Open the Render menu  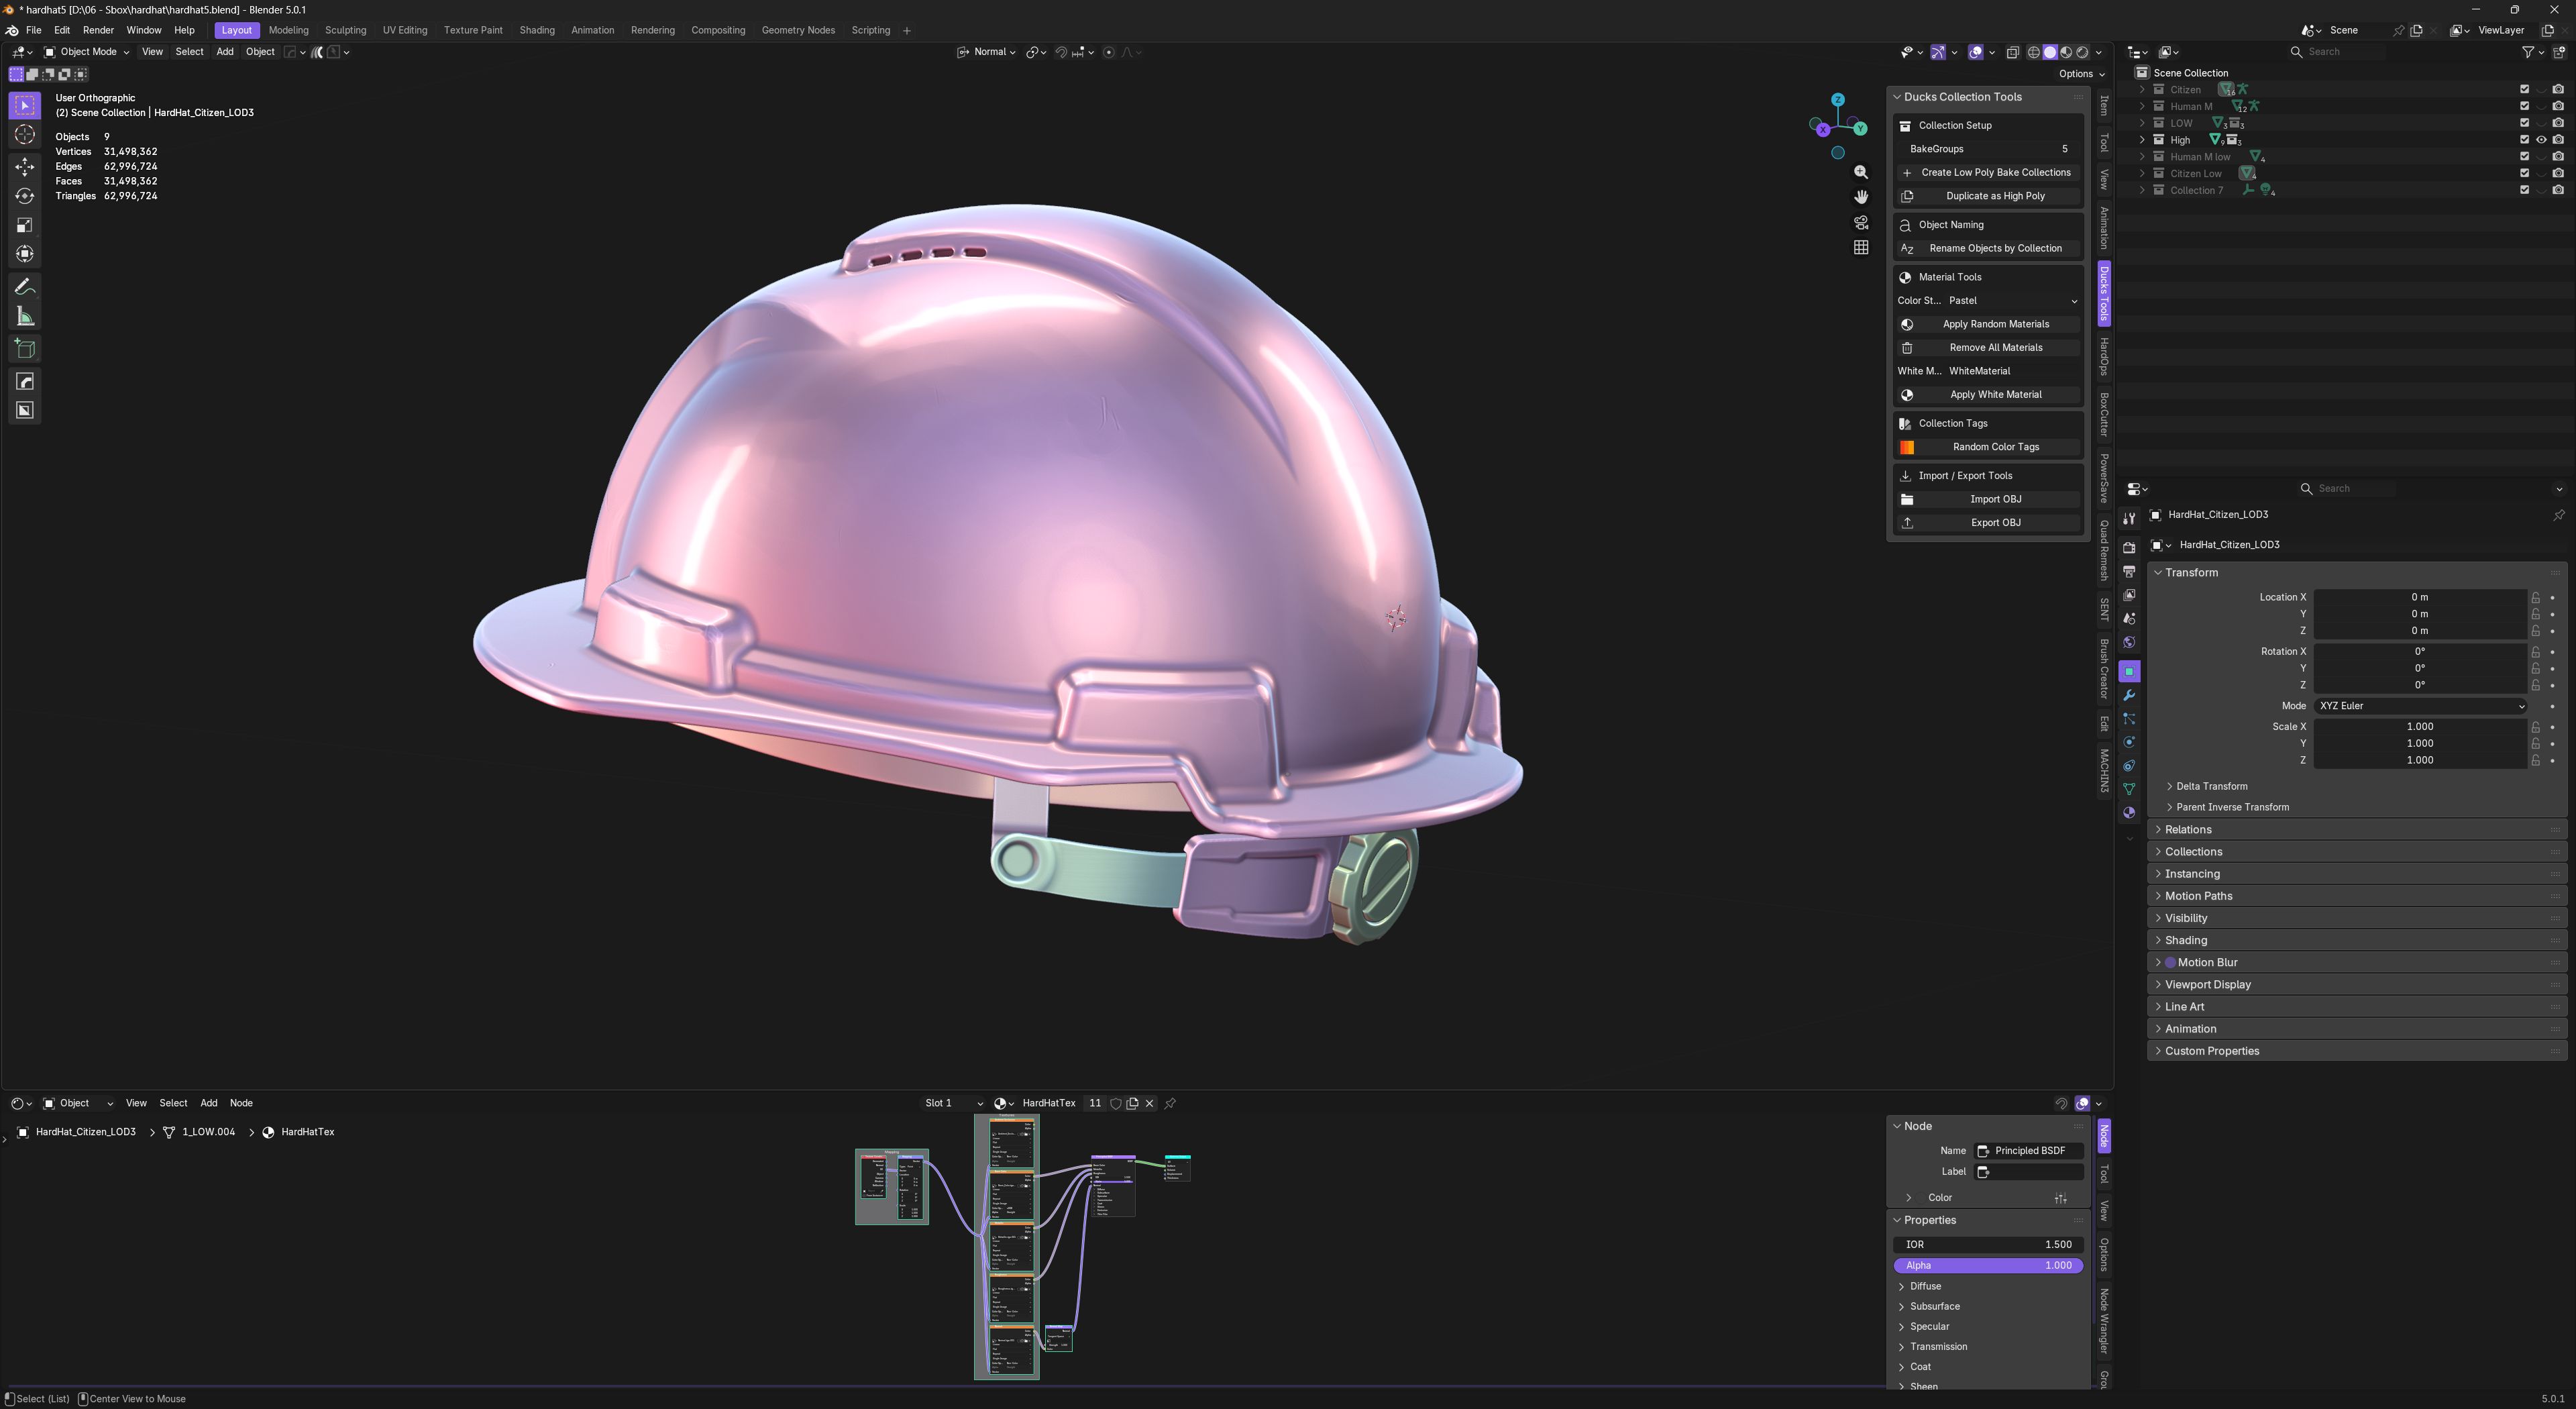[98, 30]
